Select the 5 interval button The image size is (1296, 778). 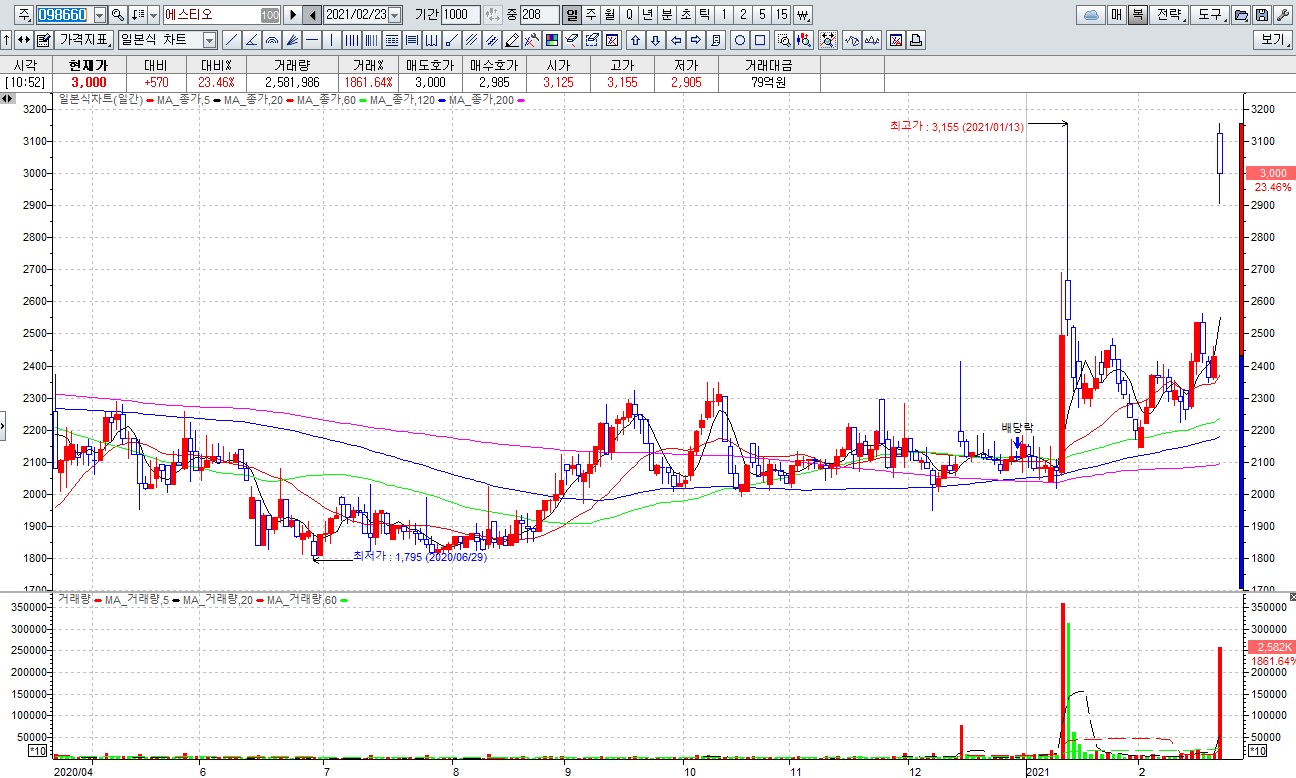point(762,15)
